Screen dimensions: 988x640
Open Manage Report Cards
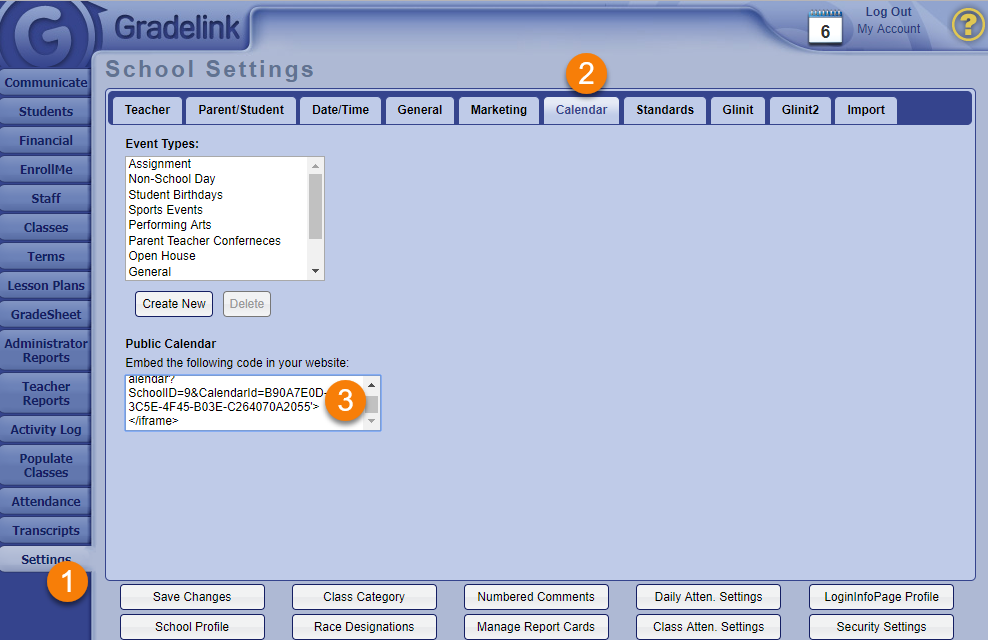536,627
